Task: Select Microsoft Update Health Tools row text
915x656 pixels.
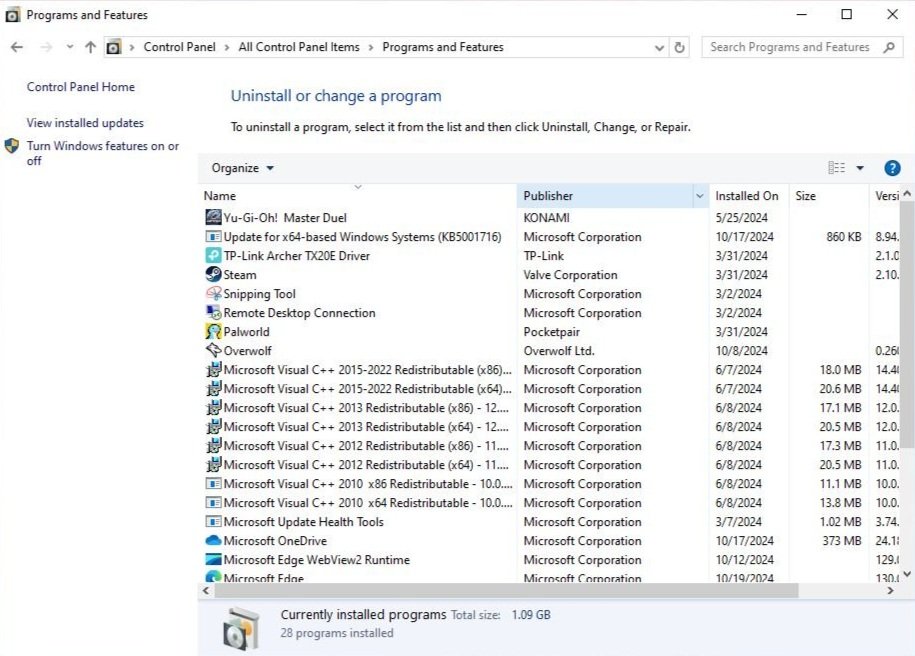Action: point(303,522)
